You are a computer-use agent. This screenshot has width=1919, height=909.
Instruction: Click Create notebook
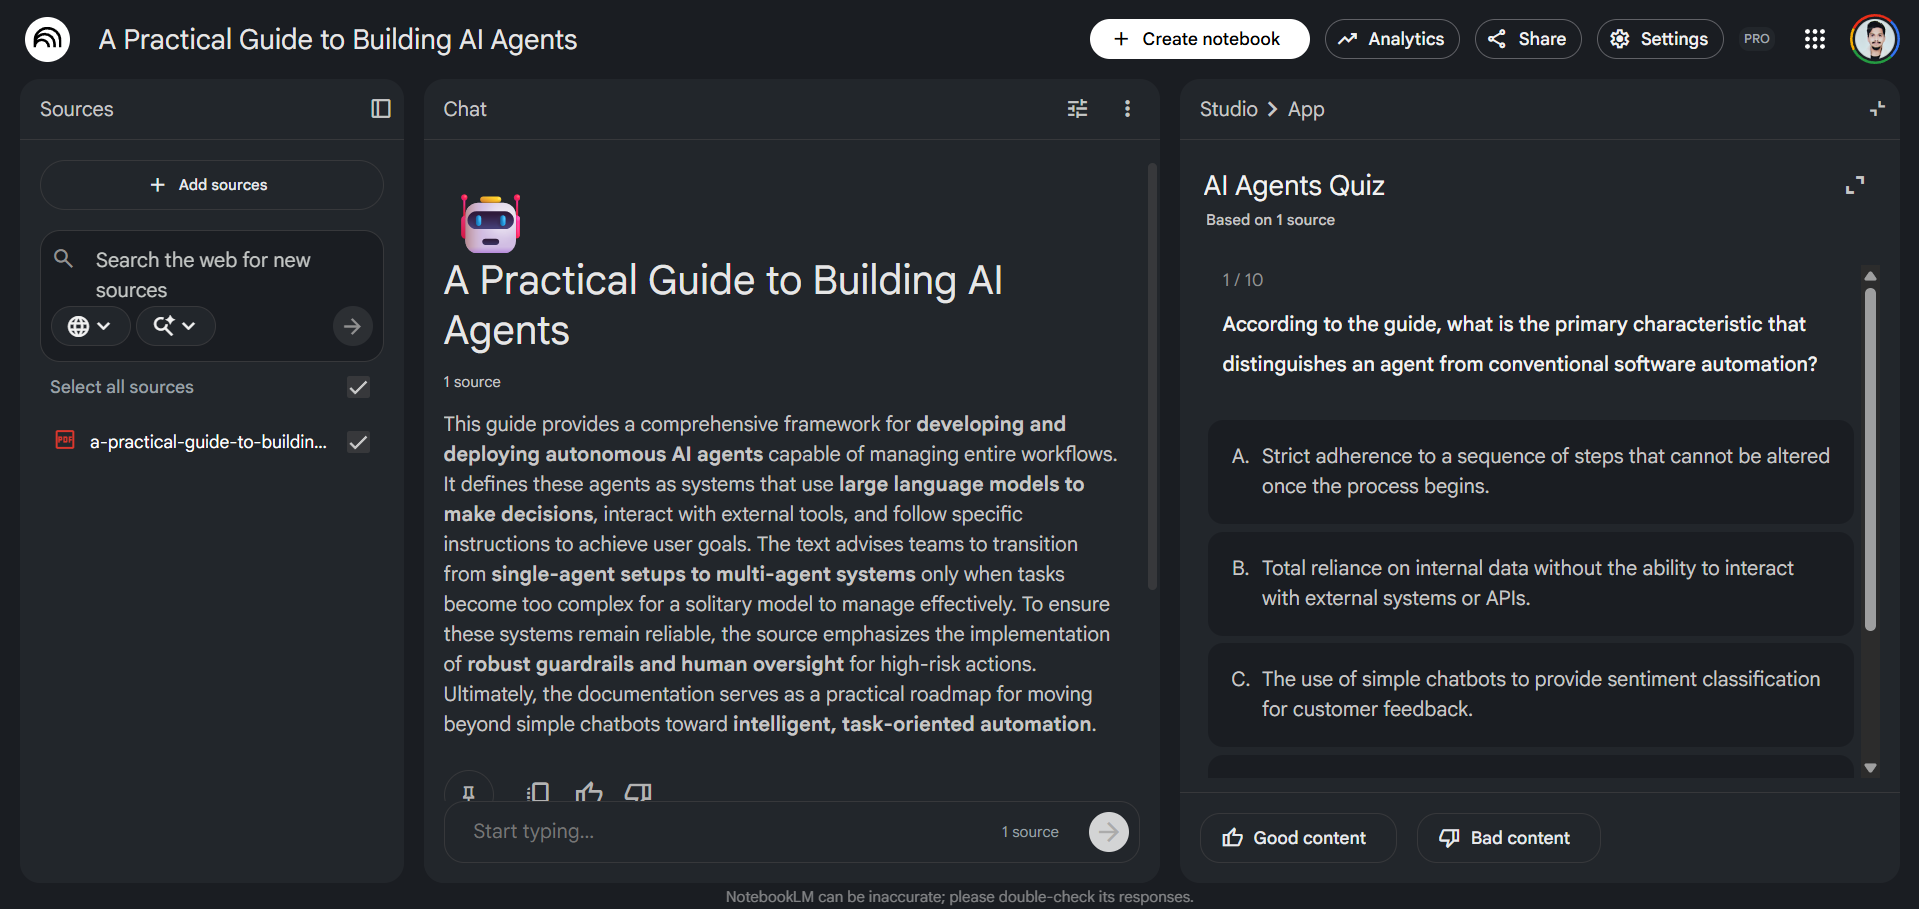pyautogui.click(x=1199, y=39)
